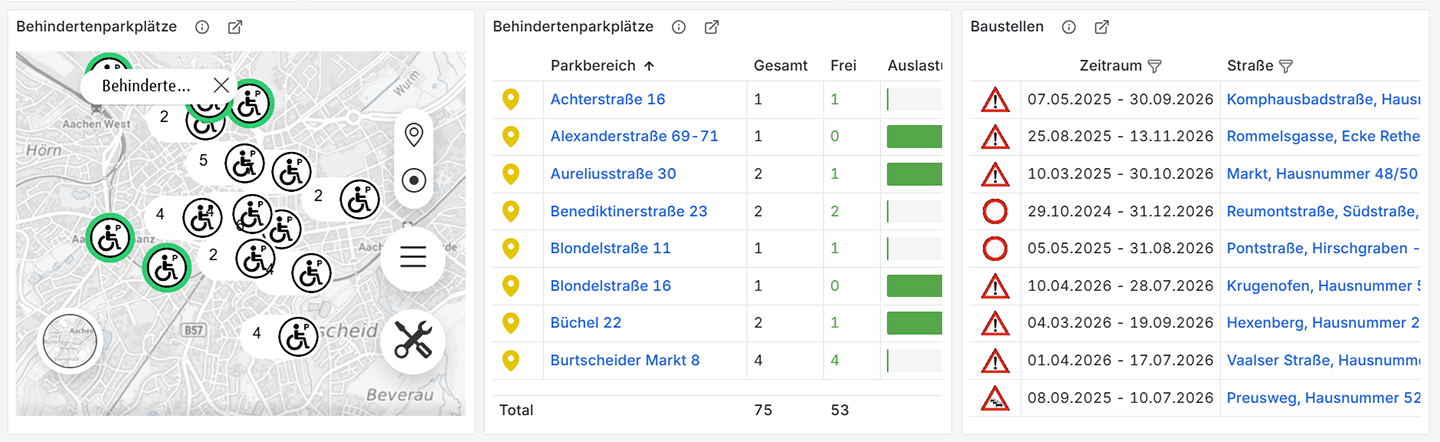Open the Zeitraum column filter
The image size is (1440, 442).
[x=1154, y=66]
